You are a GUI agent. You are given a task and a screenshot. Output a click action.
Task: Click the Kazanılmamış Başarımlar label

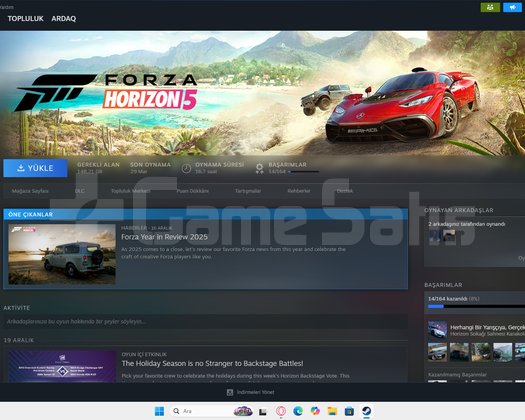click(457, 374)
